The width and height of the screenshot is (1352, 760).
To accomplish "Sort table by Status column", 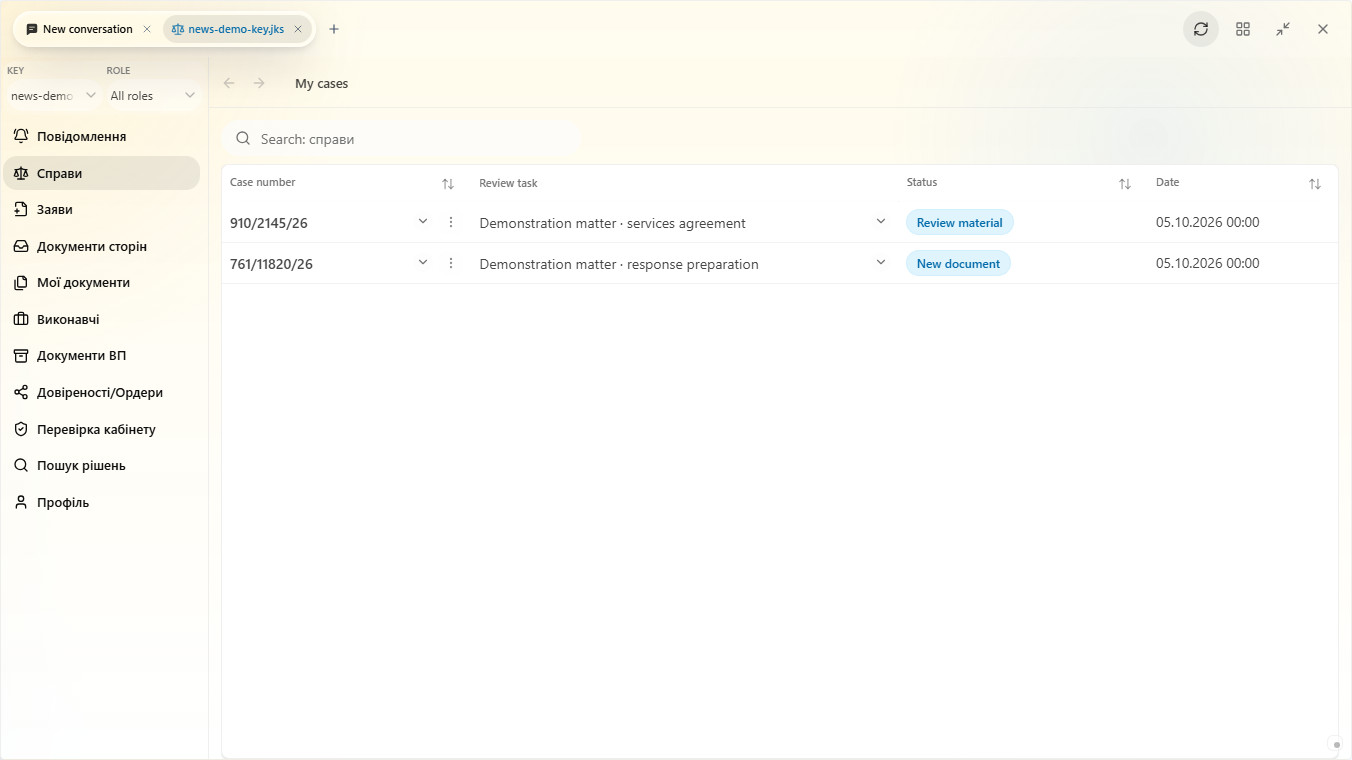I will coord(1125,184).
